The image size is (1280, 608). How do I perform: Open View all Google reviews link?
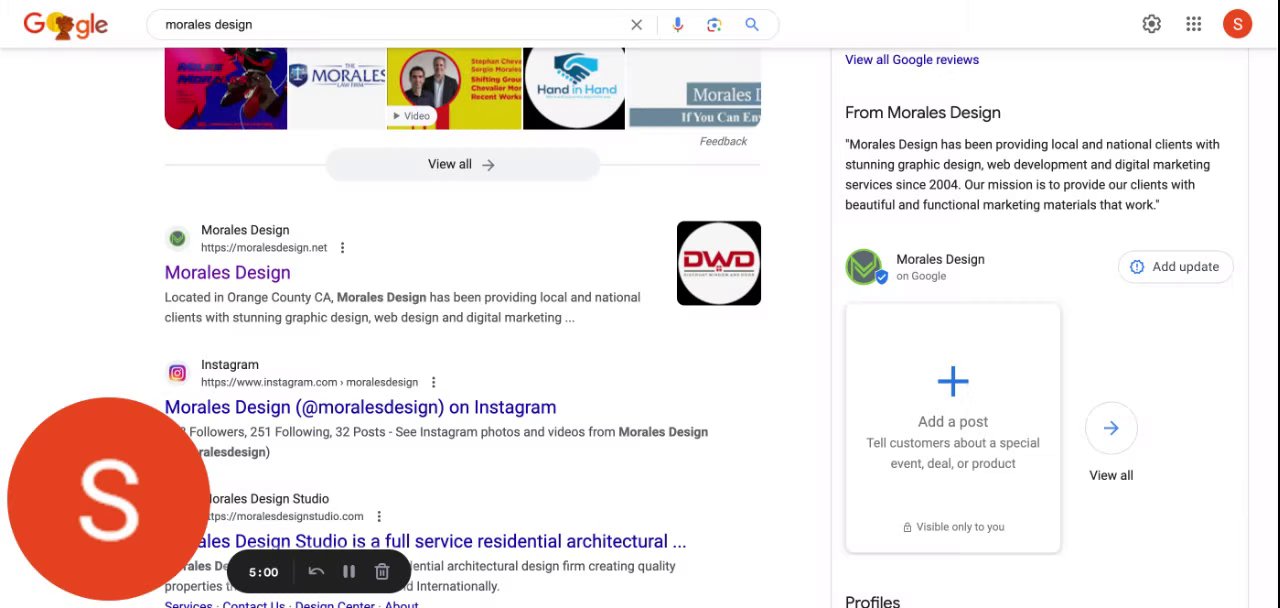[x=912, y=60]
